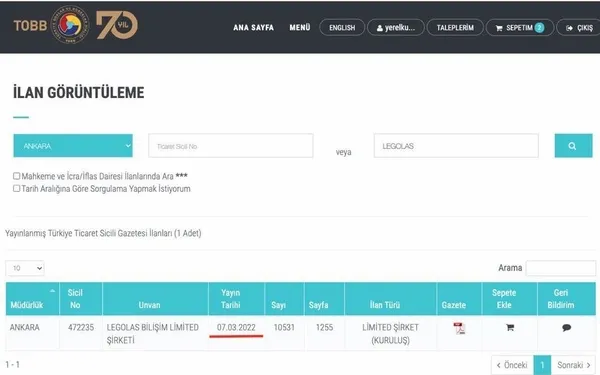Open feedback speech bubble for LEGOLAS row

(567, 328)
